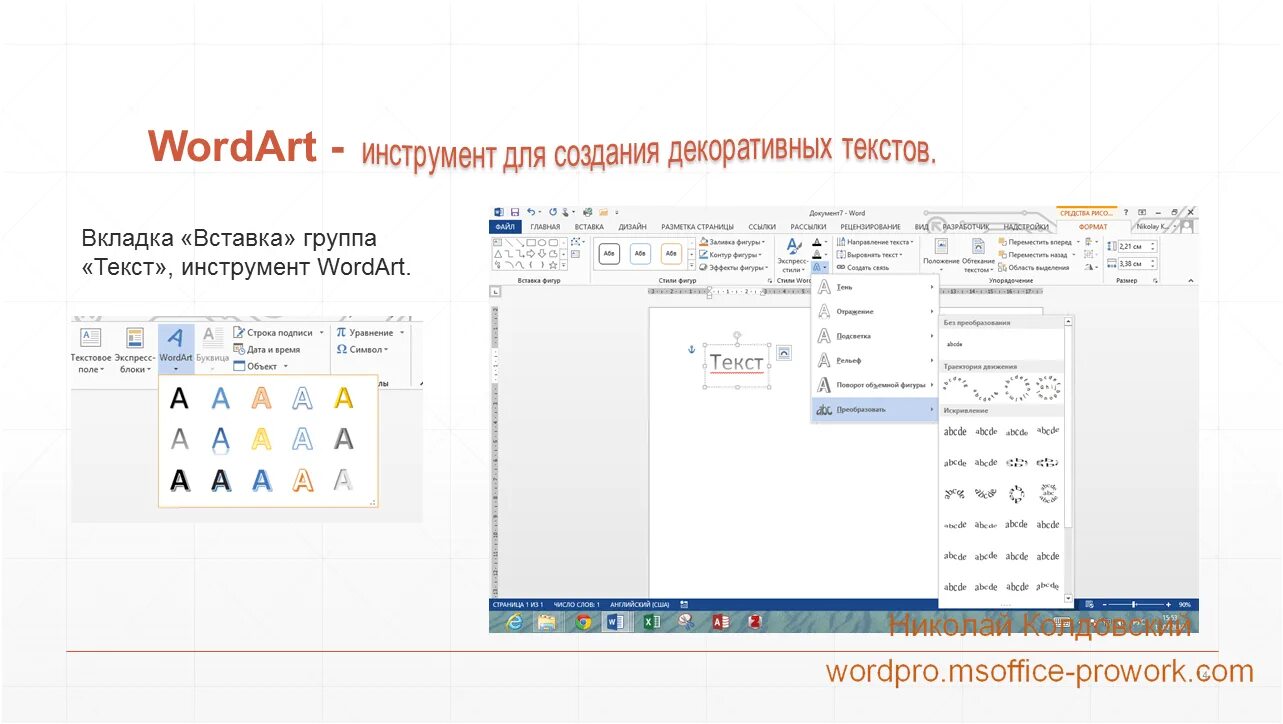1283x724 pixels.
Task: Pick the blue reflection WordArt style A
Action: (221, 440)
